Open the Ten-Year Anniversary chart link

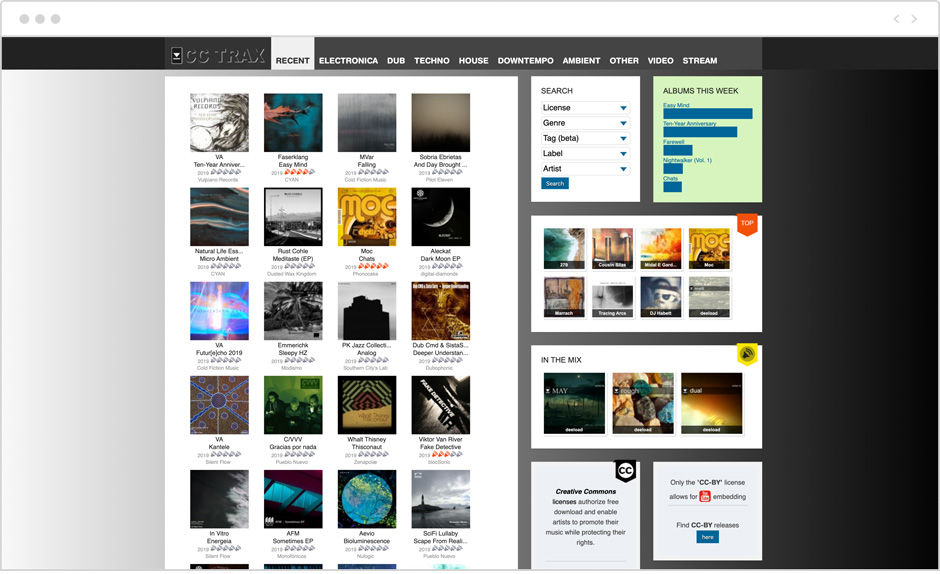coord(689,124)
